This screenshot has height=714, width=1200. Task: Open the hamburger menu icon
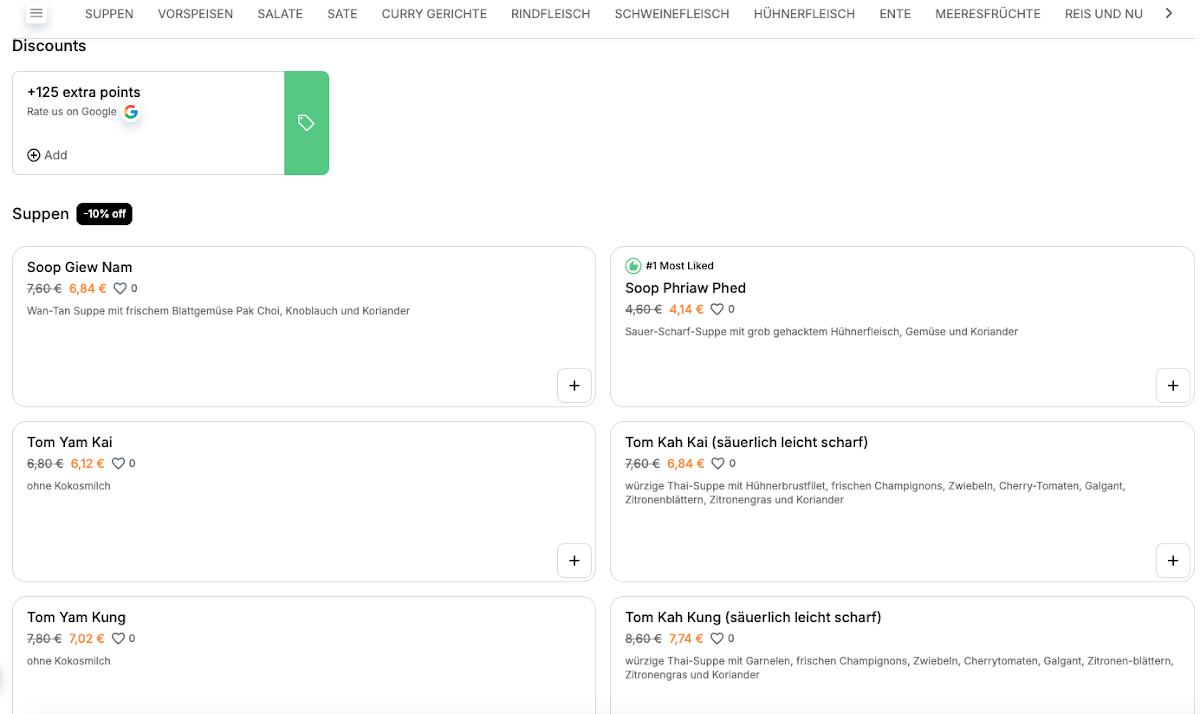(37, 13)
